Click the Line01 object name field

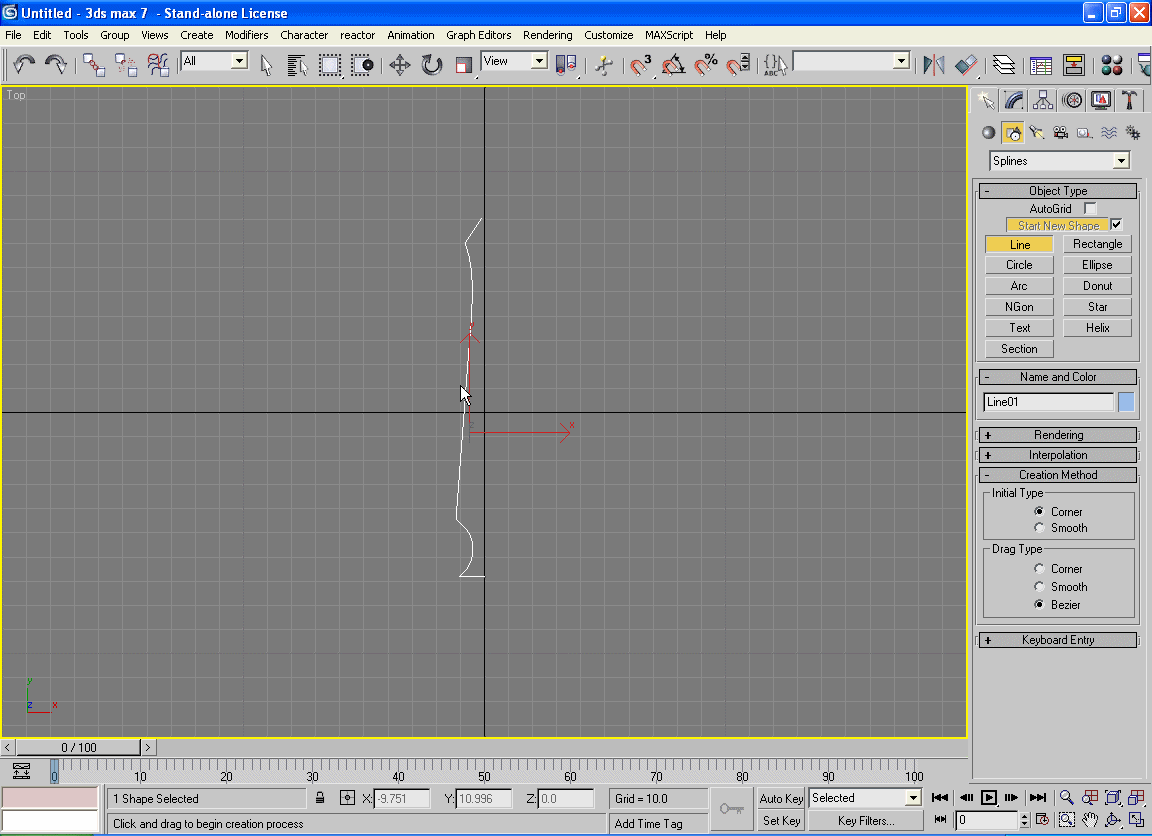click(x=1048, y=402)
